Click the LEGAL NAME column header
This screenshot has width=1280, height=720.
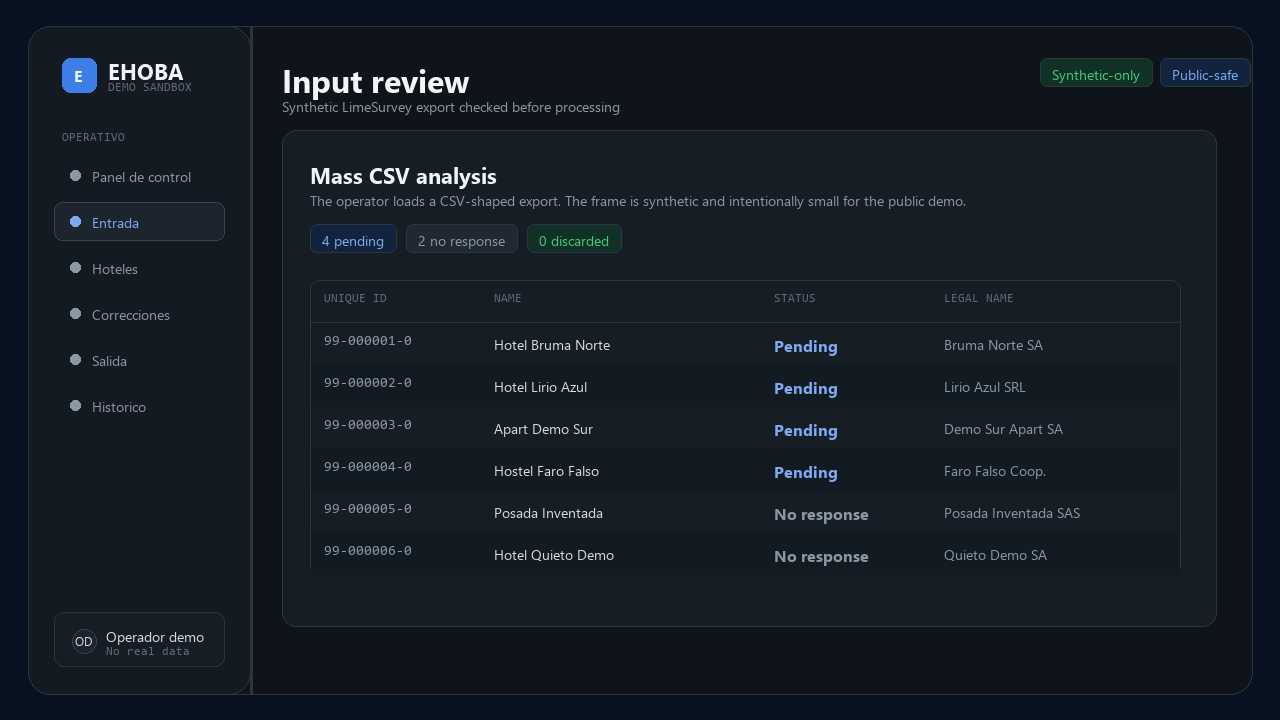tap(978, 299)
